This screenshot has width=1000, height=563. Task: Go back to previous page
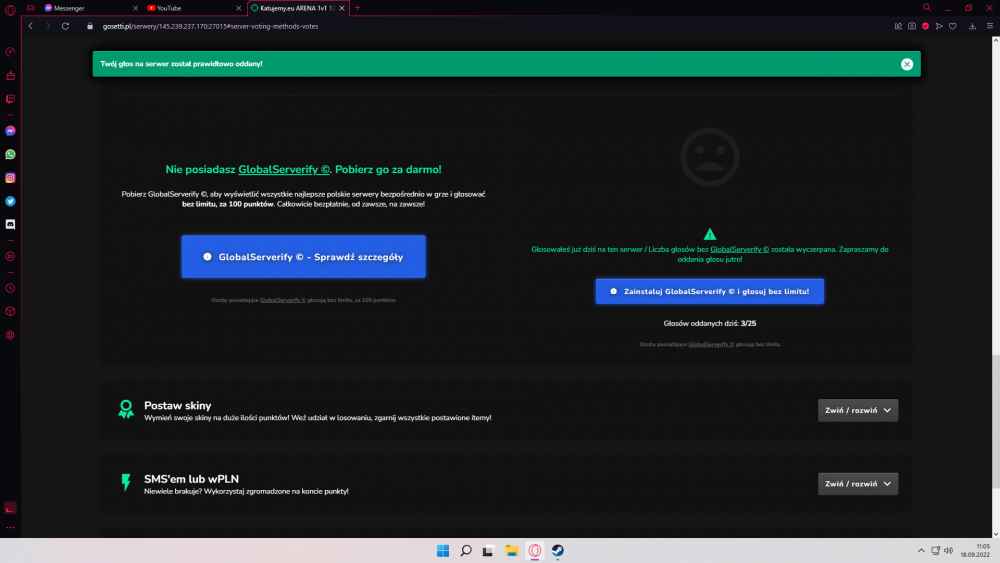[x=31, y=26]
